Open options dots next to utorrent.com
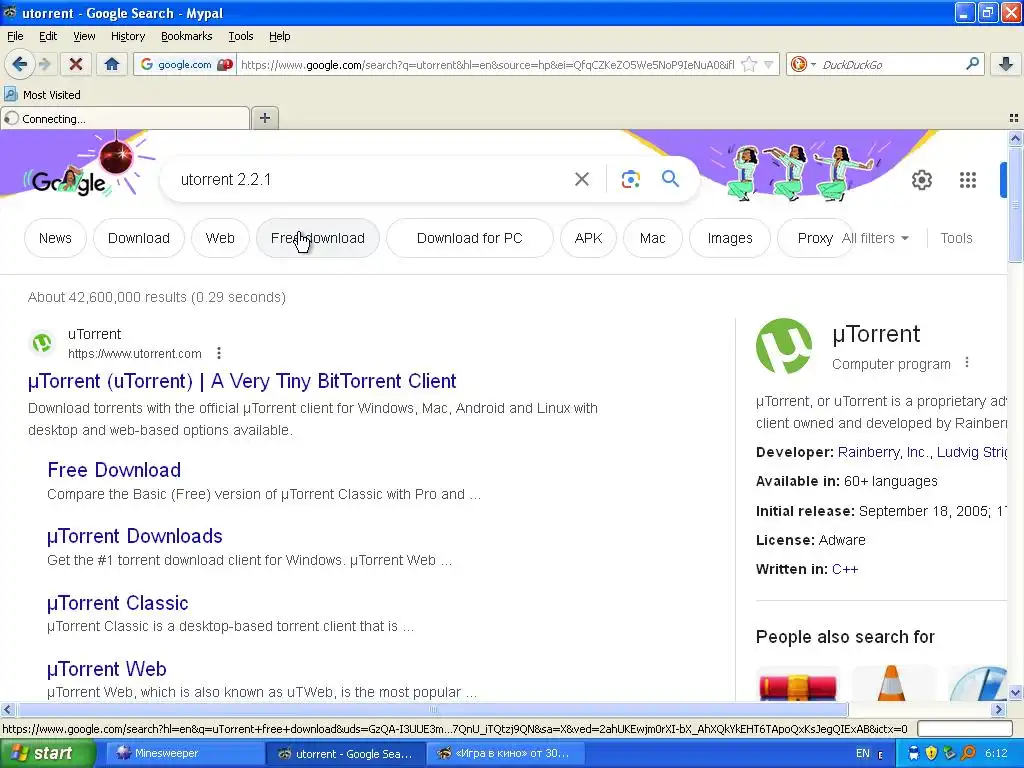 219,353
